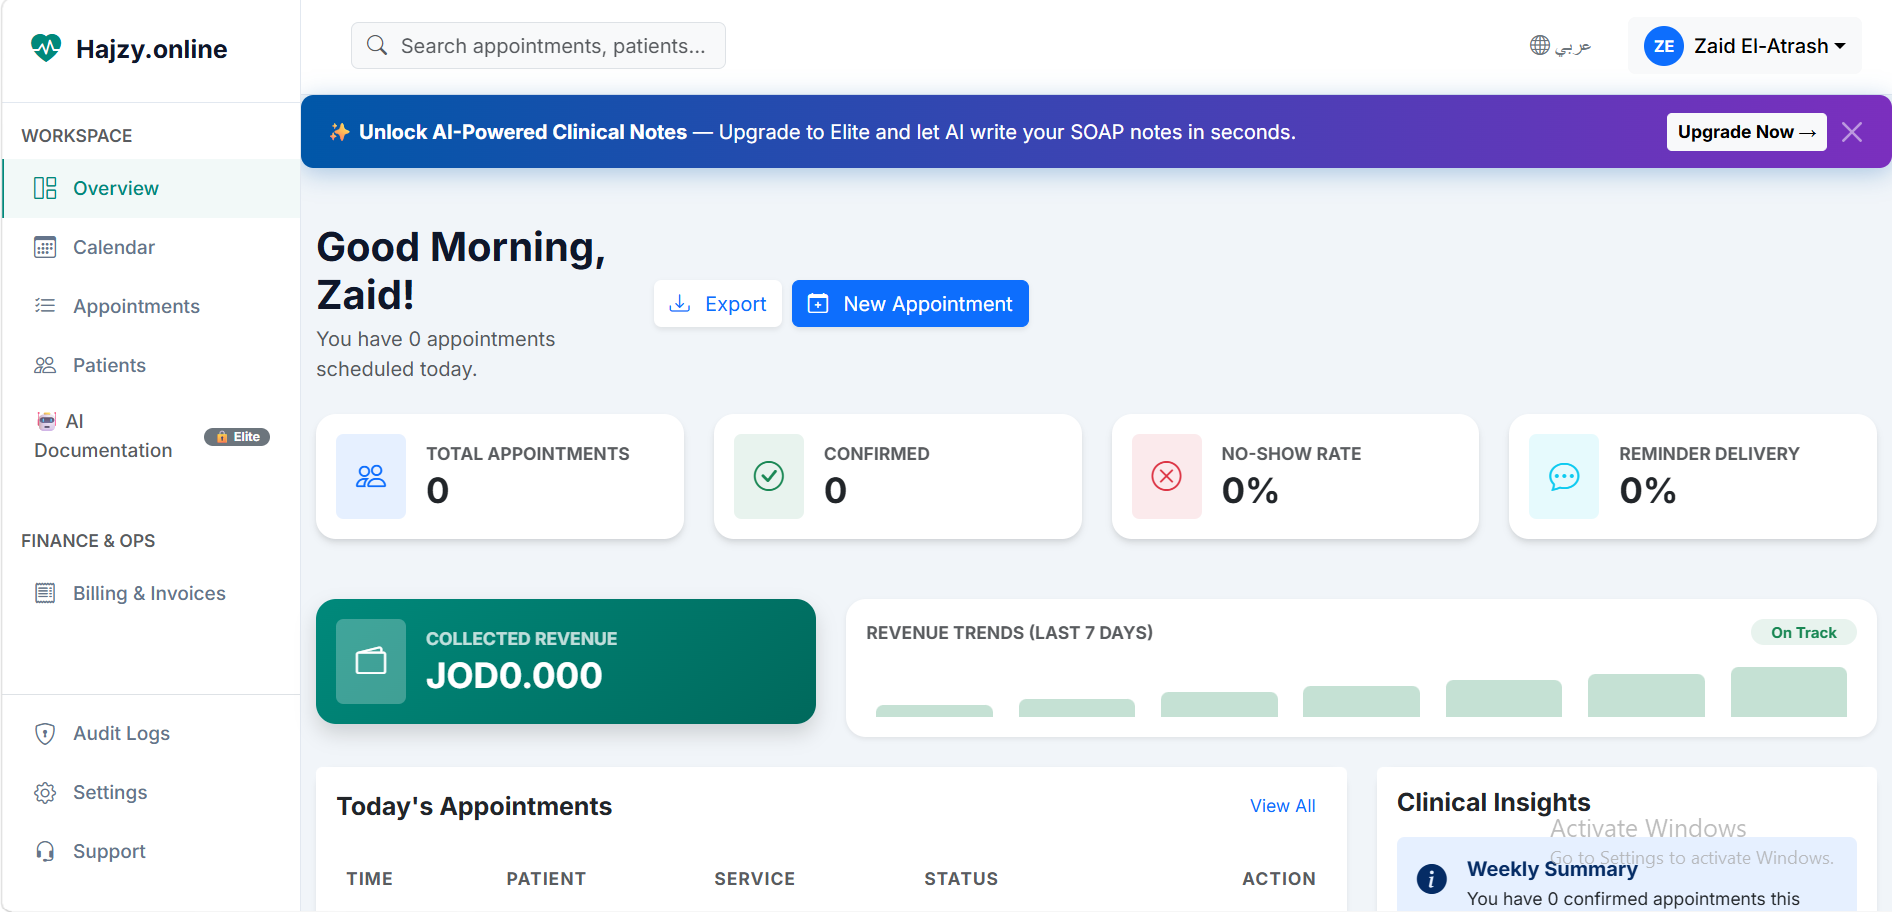Click the Confirmed checkmark icon
1892x912 pixels.
(769, 476)
